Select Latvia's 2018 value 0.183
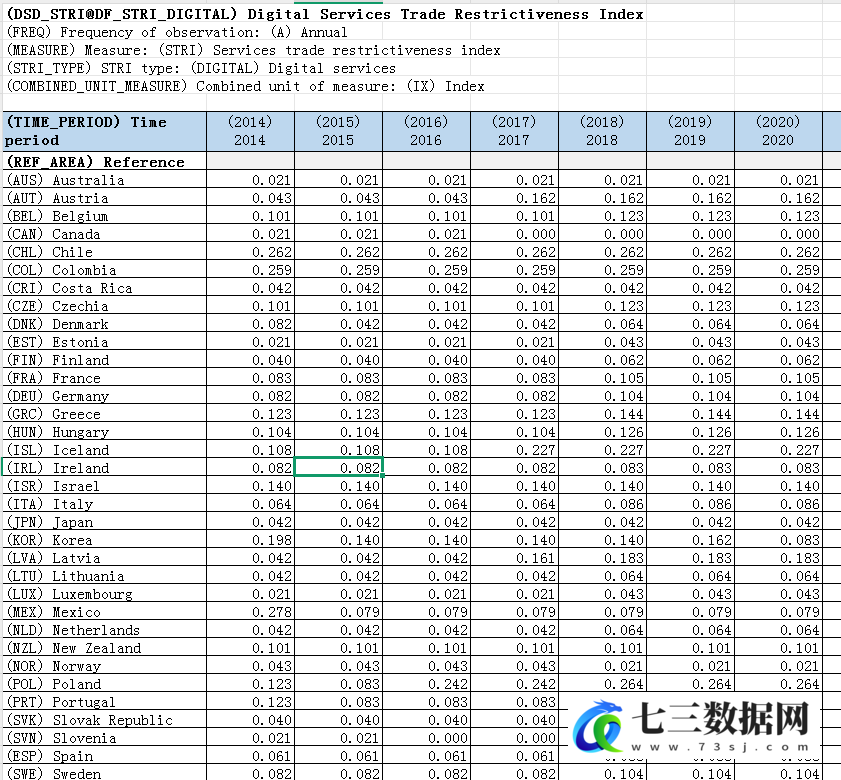The width and height of the screenshot is (841, 780). [x=602, y=557]
